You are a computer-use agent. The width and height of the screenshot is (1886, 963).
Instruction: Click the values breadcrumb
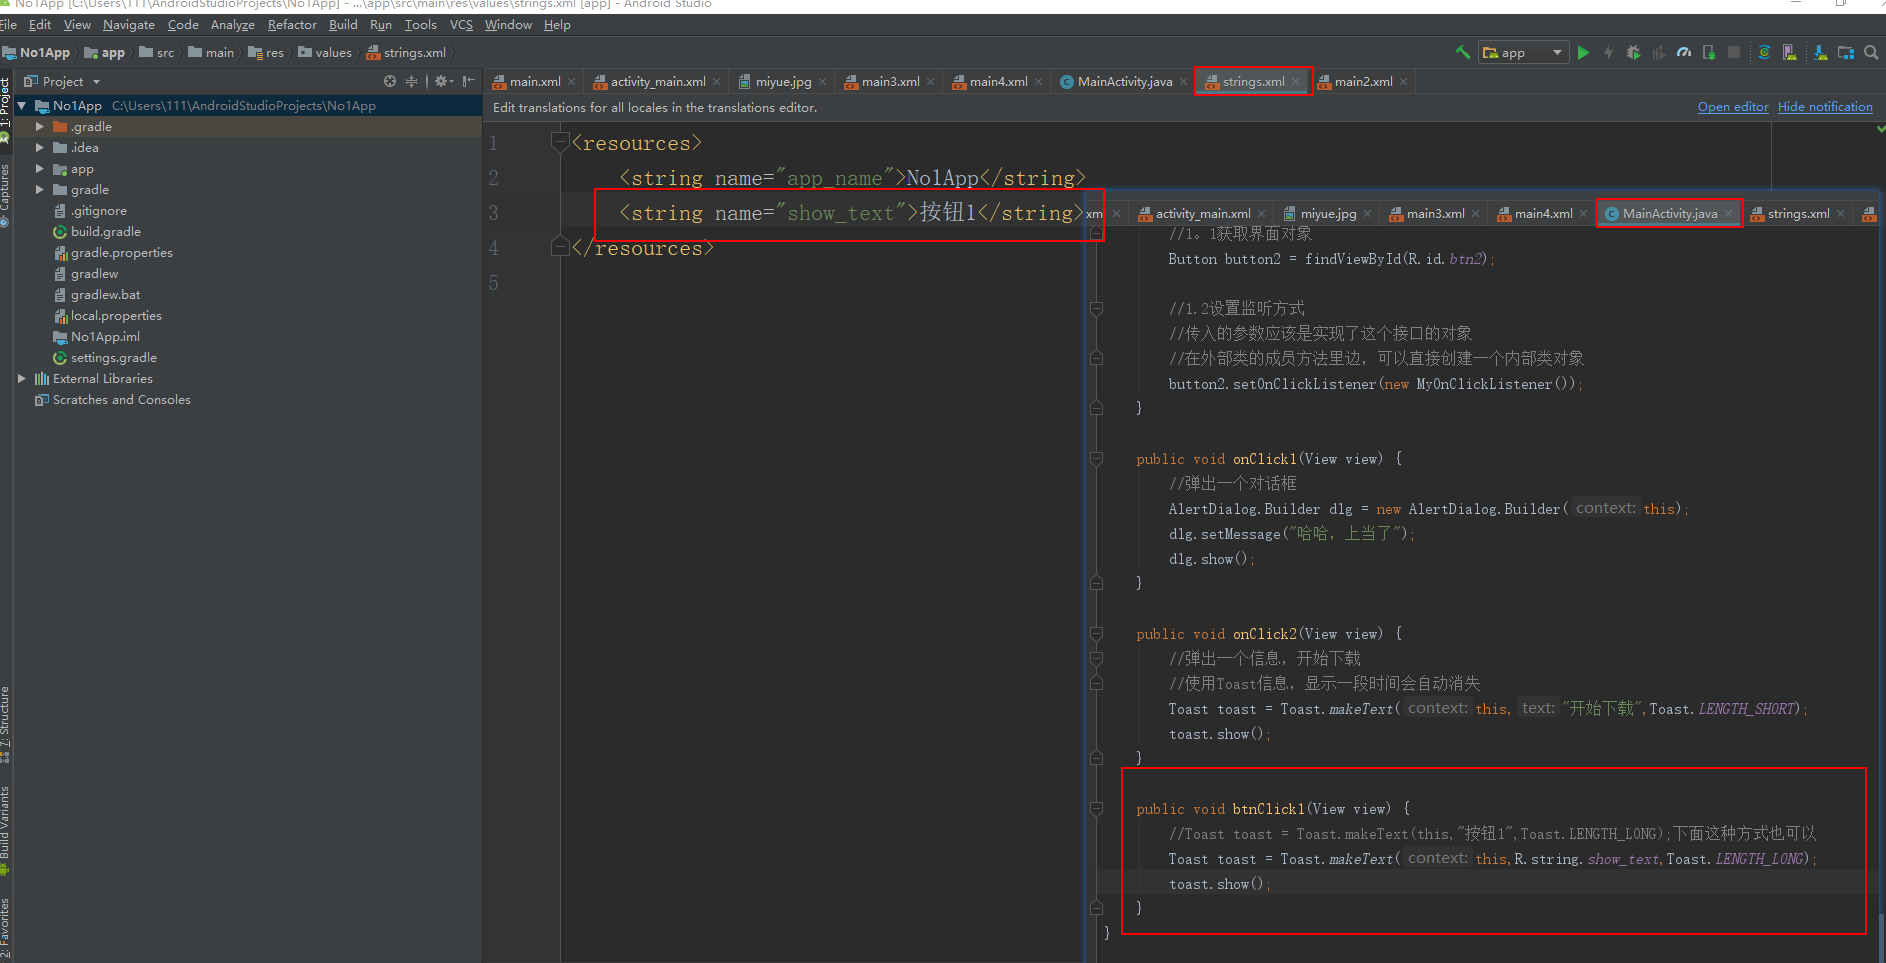coord(325,53)
